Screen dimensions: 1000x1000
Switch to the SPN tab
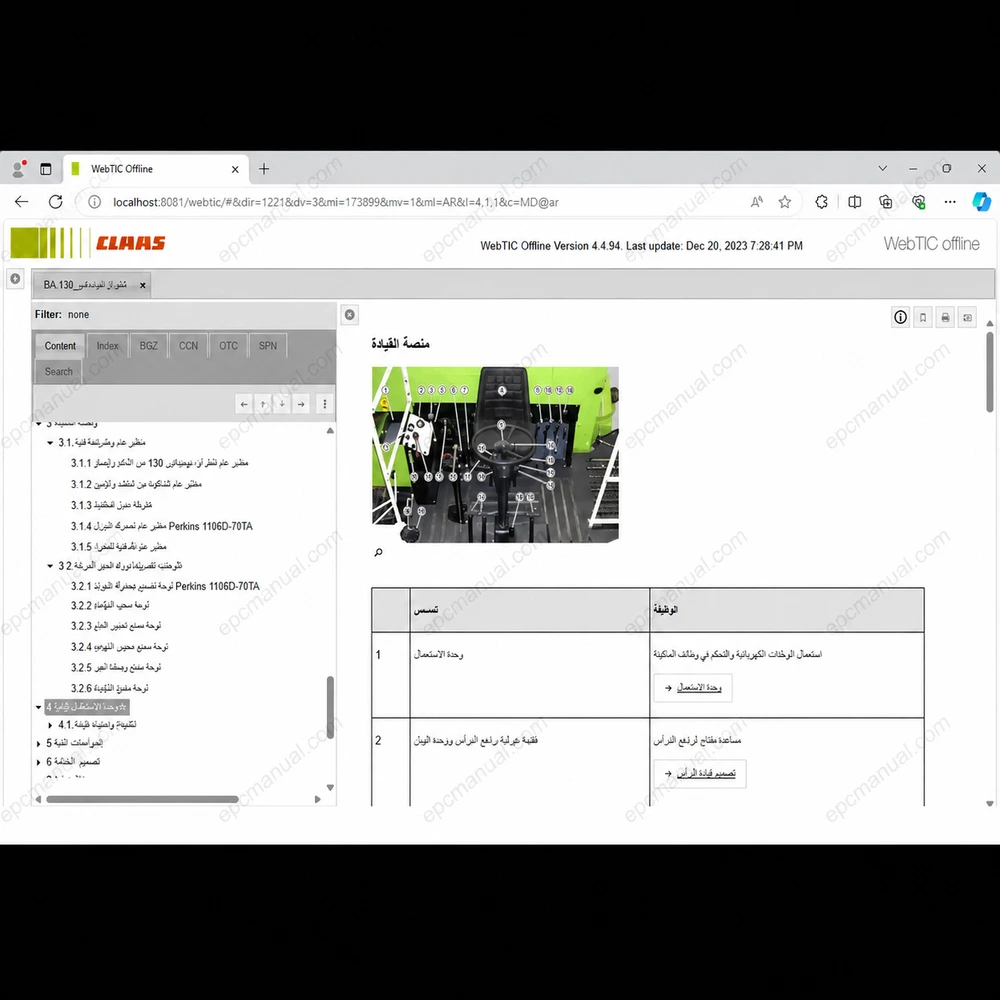(x=268, y=346)
